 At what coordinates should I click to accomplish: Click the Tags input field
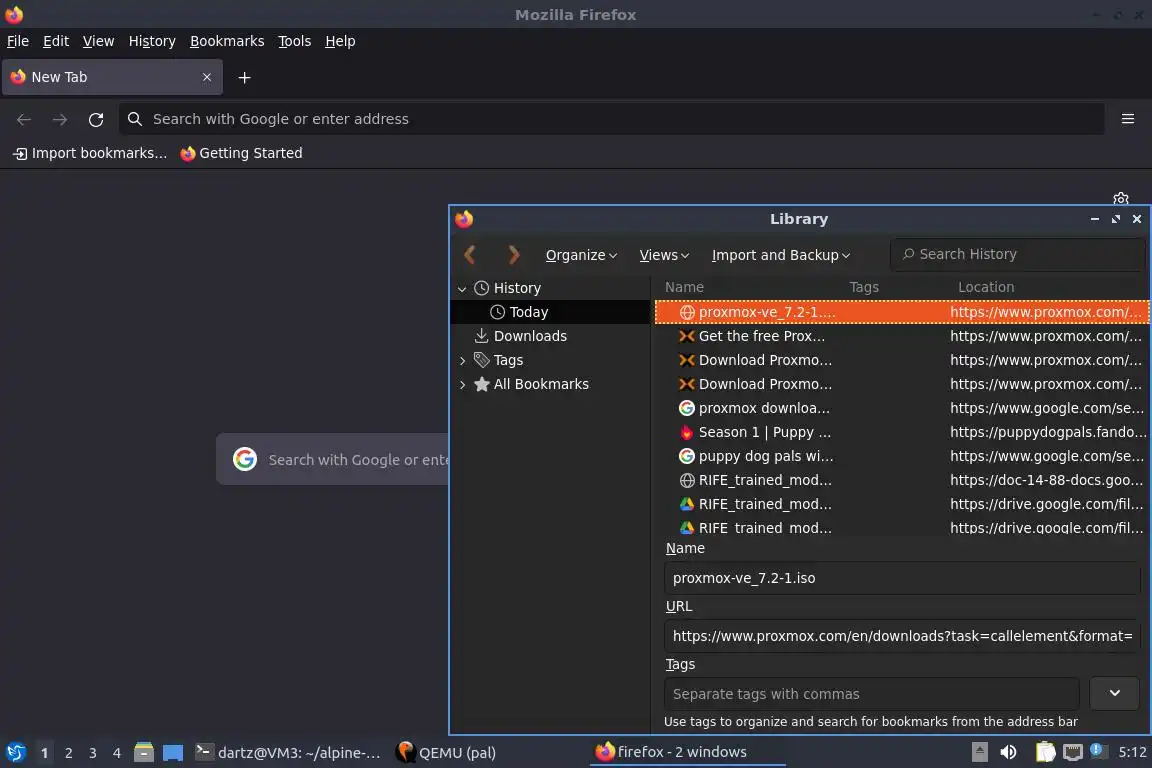(x=871, y=695)
